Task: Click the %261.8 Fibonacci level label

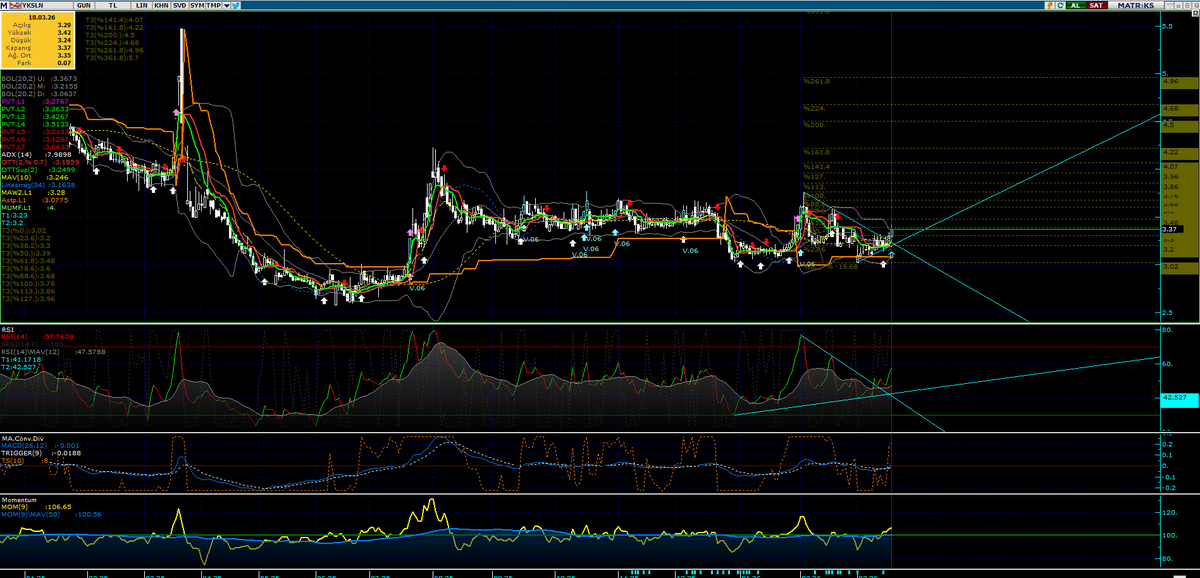Action: (817, 81)
